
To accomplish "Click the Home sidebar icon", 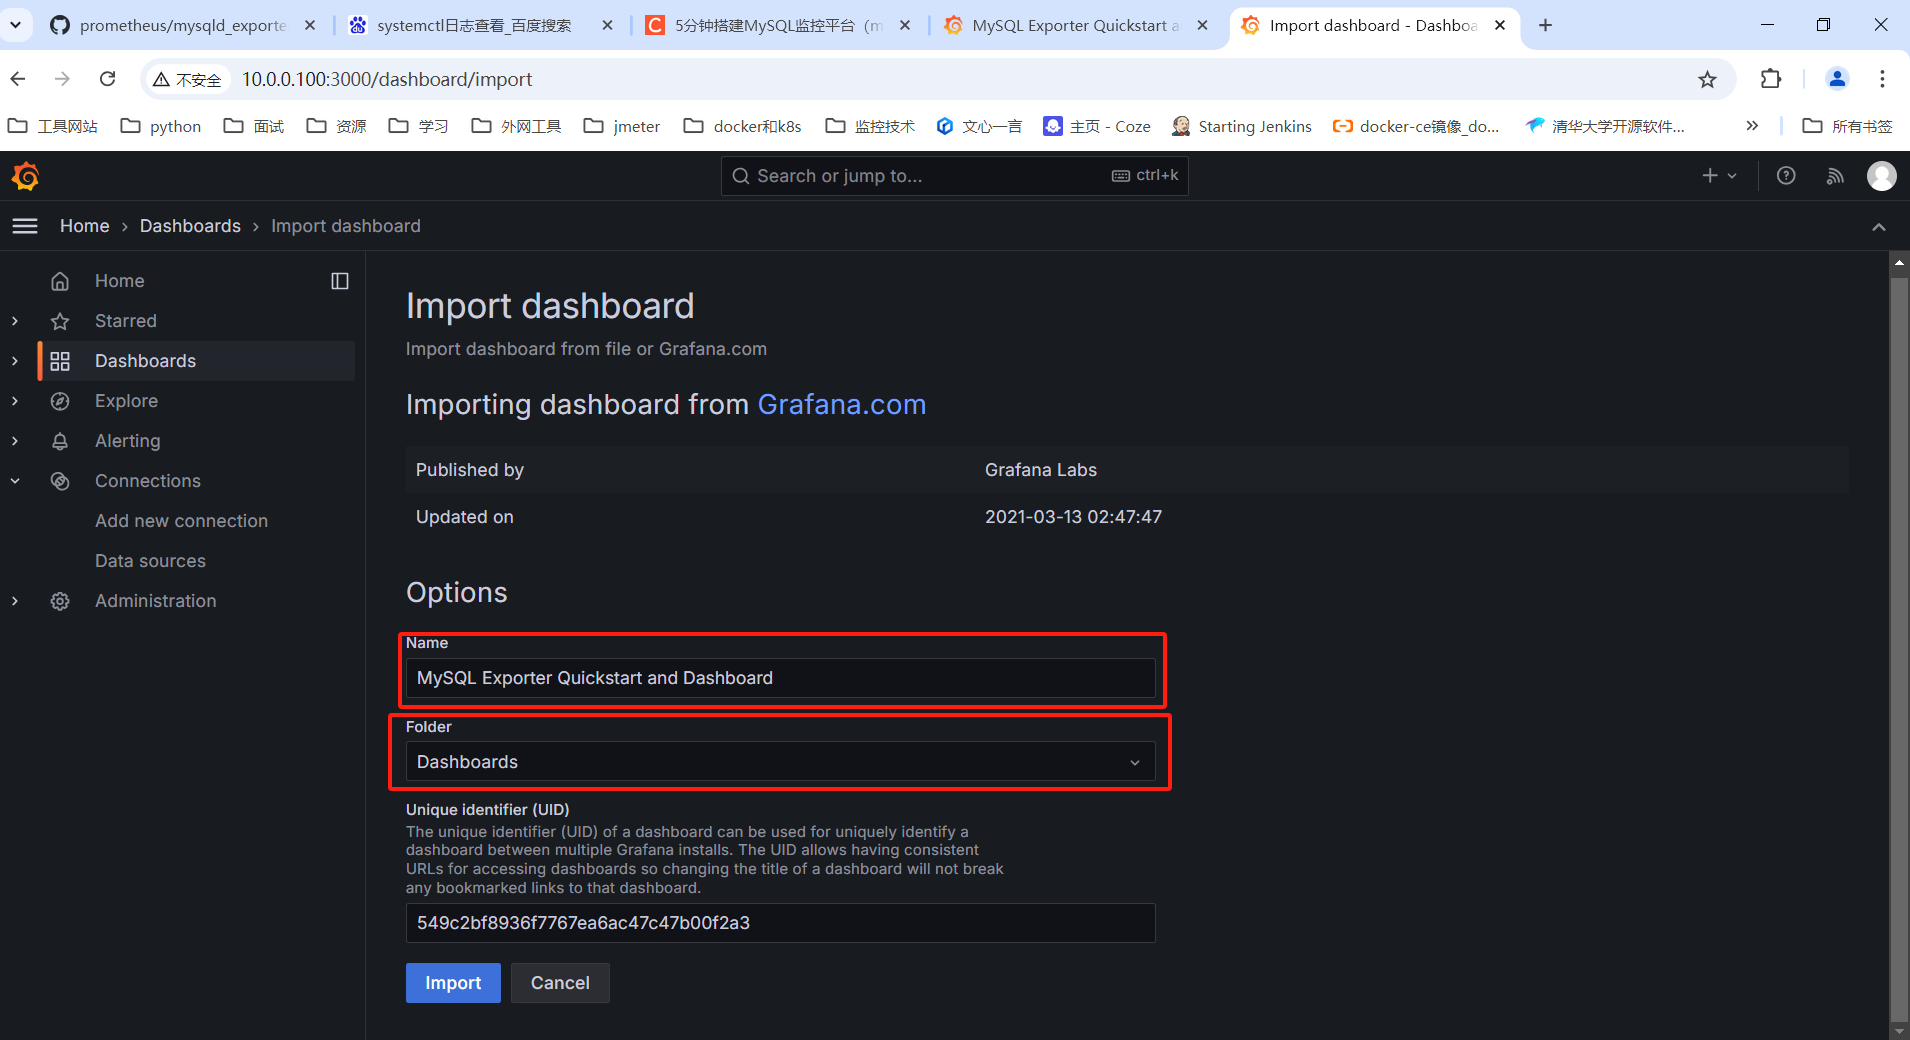I will (60, 281).
